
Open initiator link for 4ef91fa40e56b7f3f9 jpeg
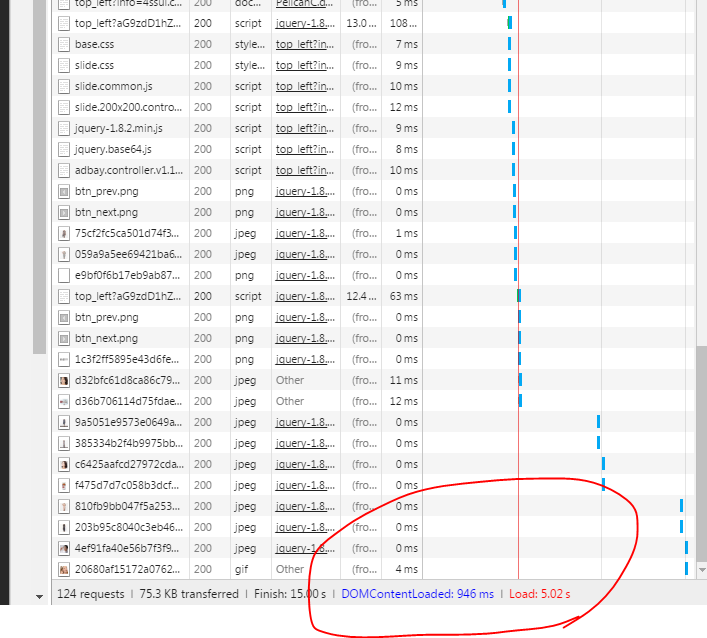[305, 548]
